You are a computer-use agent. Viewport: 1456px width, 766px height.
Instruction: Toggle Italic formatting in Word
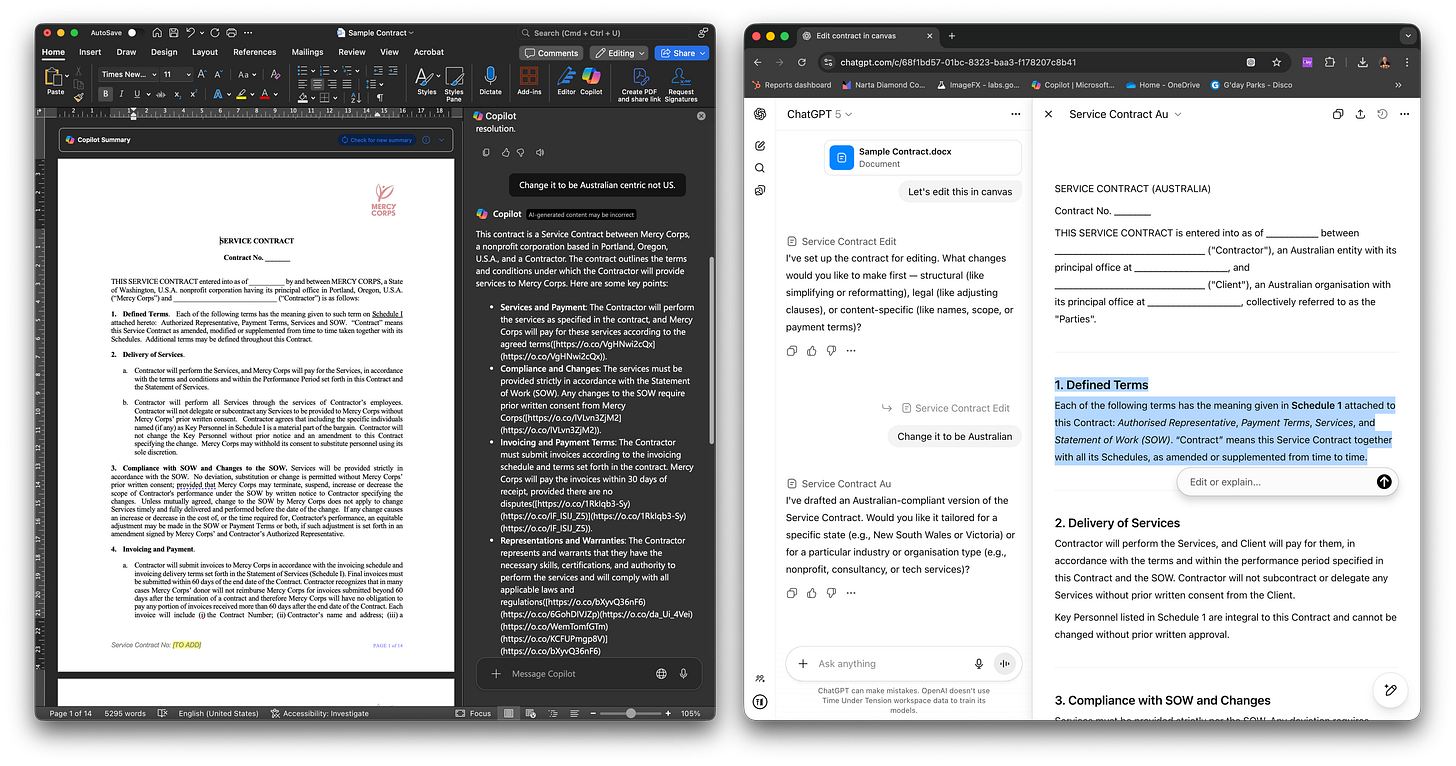pos(123,94)
